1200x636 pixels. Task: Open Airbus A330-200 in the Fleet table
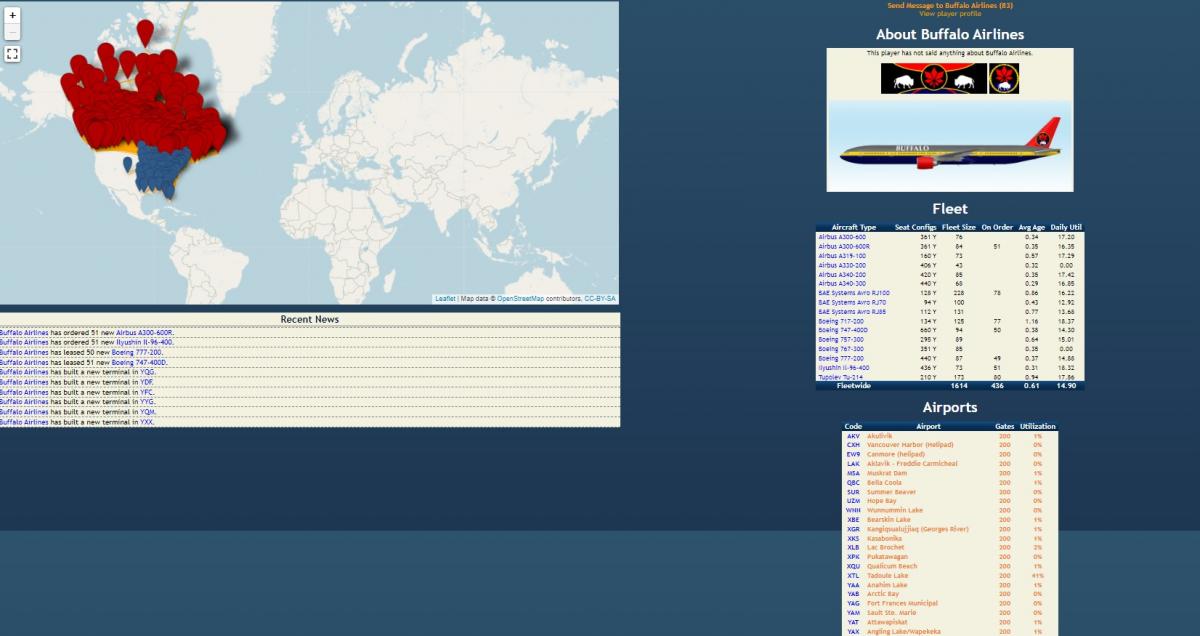click(842, 265)
